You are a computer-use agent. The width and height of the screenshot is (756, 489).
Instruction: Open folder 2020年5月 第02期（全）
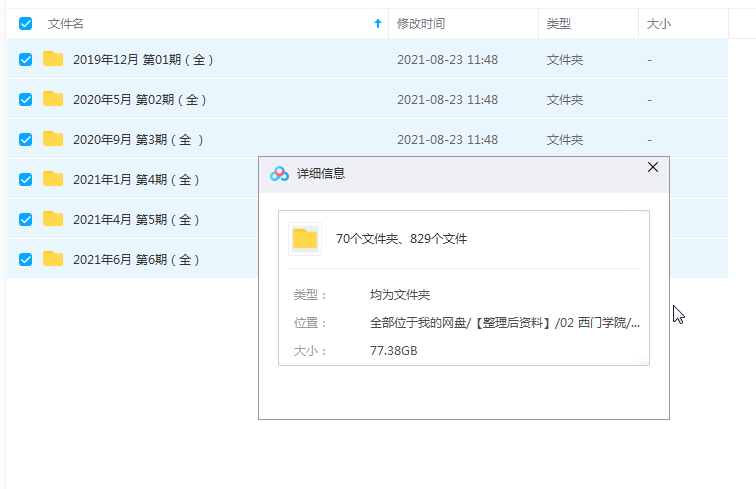[x=140, y=100]
